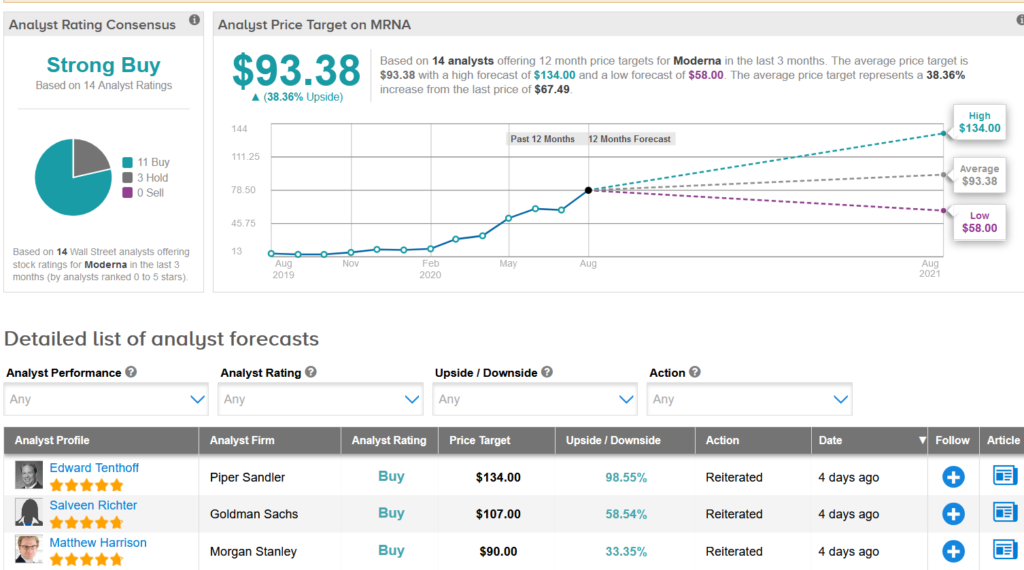Open Analyst Rating filter dropdown

pos(320,399)
